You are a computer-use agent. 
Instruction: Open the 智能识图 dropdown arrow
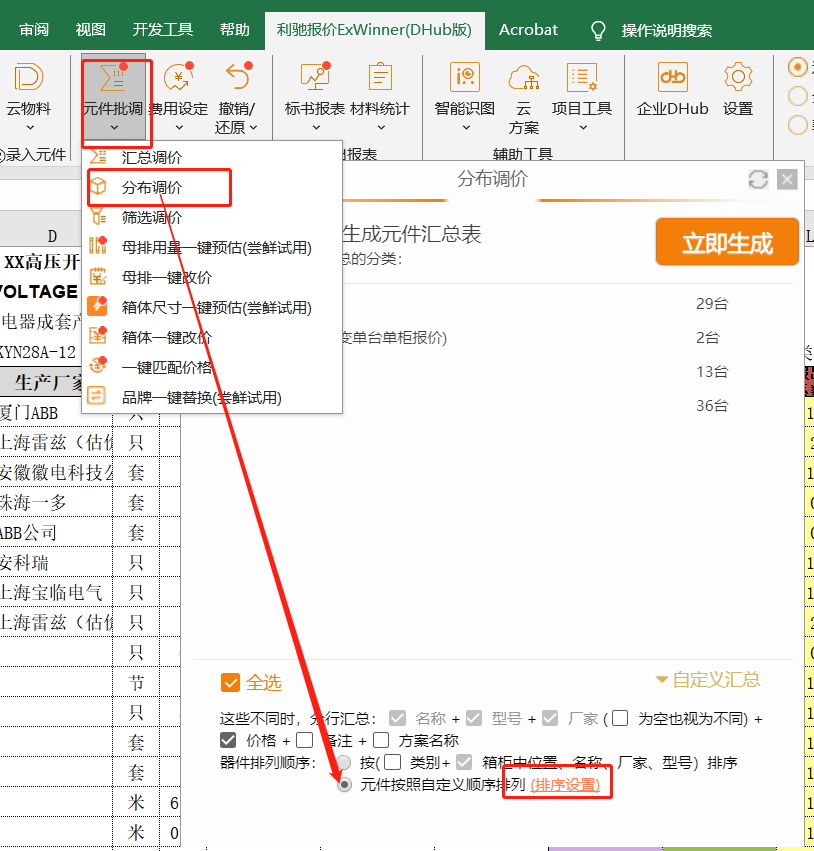pyautogui.click(x=466, y=128)
